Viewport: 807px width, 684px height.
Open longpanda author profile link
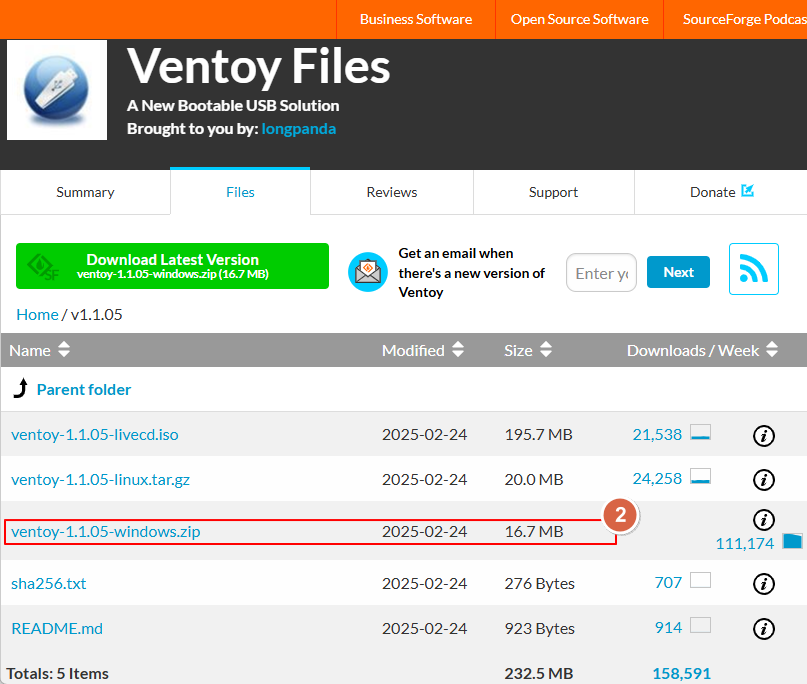[x=299, y=129]
